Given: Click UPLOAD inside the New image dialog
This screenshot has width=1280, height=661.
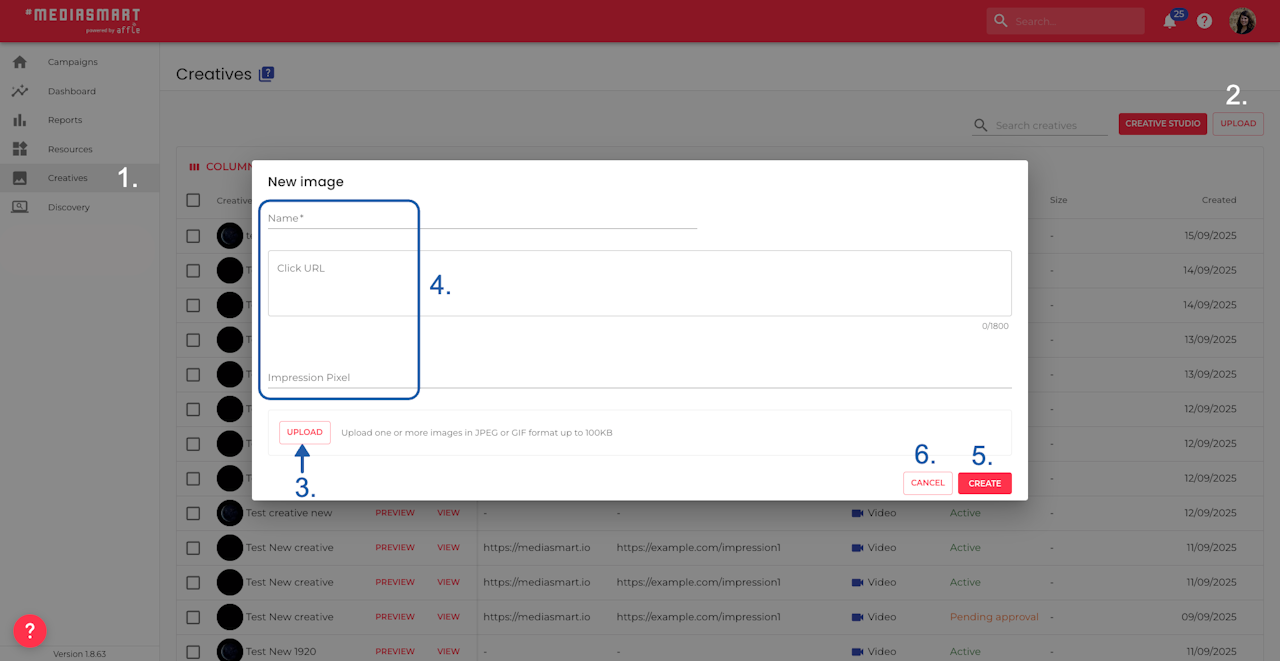Looking at the screenshot, I should [305, 432].
